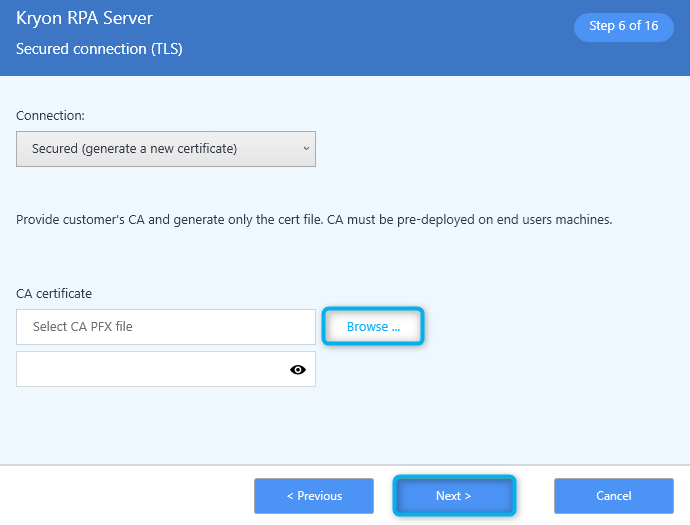Toggle password visibility with the eye icon
Viewport: 690px width, 525px height.
click(298, 370)
